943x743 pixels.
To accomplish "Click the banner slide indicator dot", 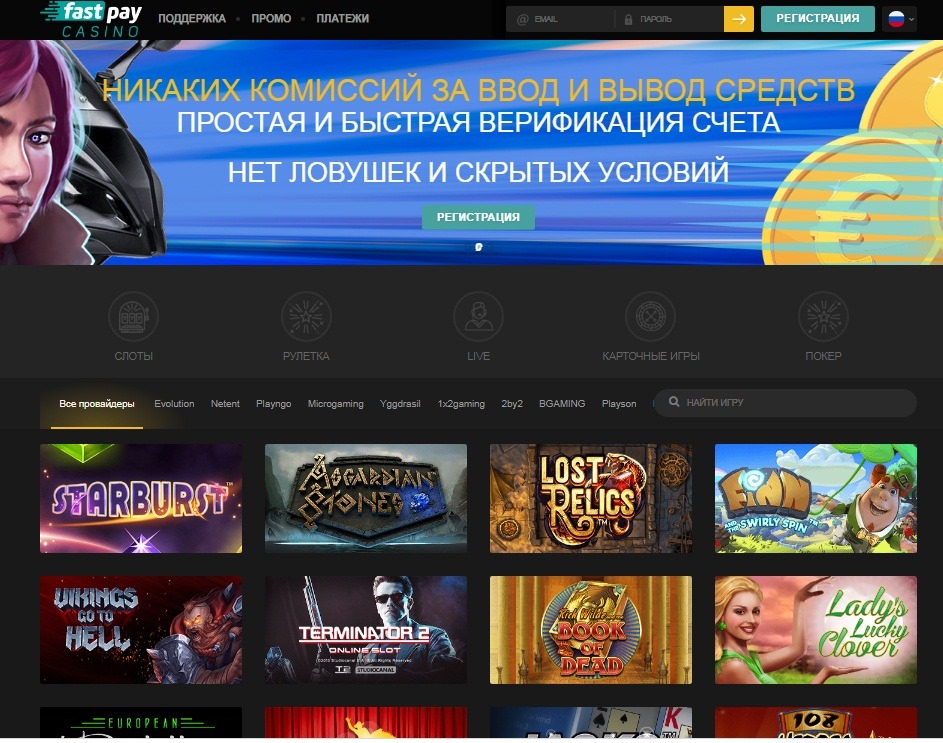I will [x=479, y=247].
